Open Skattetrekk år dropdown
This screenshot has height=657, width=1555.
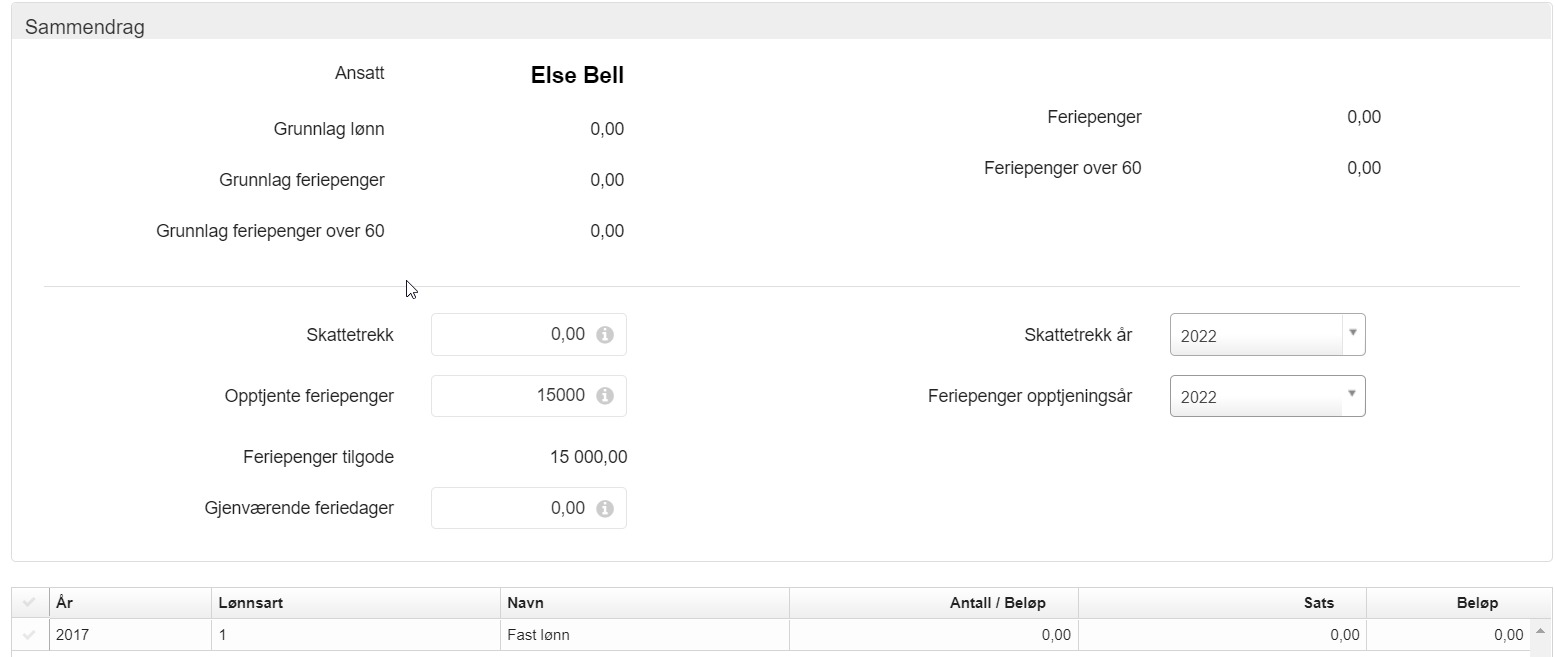point(1257,335)
